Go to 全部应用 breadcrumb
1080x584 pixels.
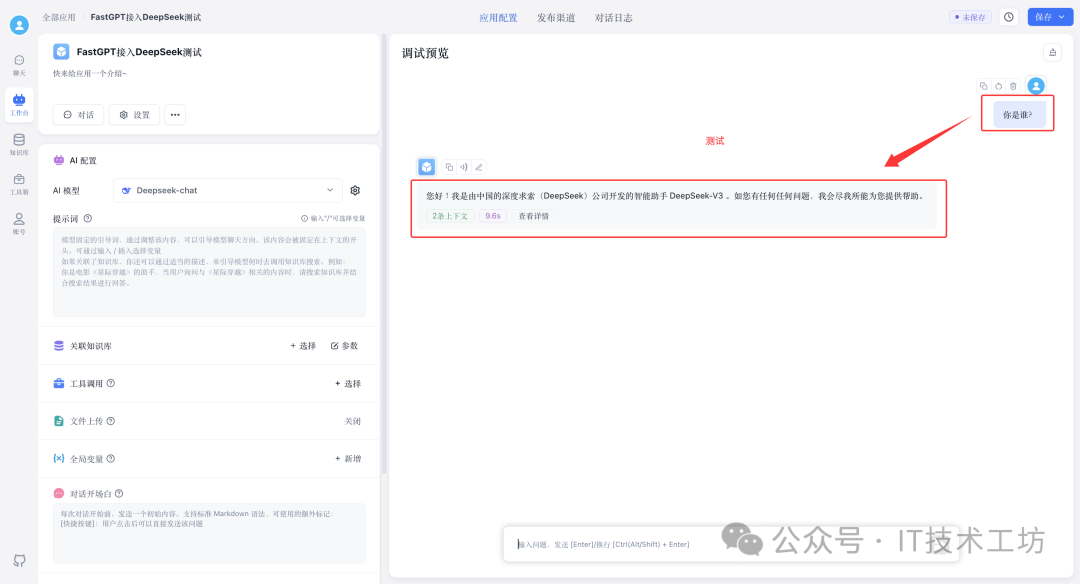click(59, 17)
